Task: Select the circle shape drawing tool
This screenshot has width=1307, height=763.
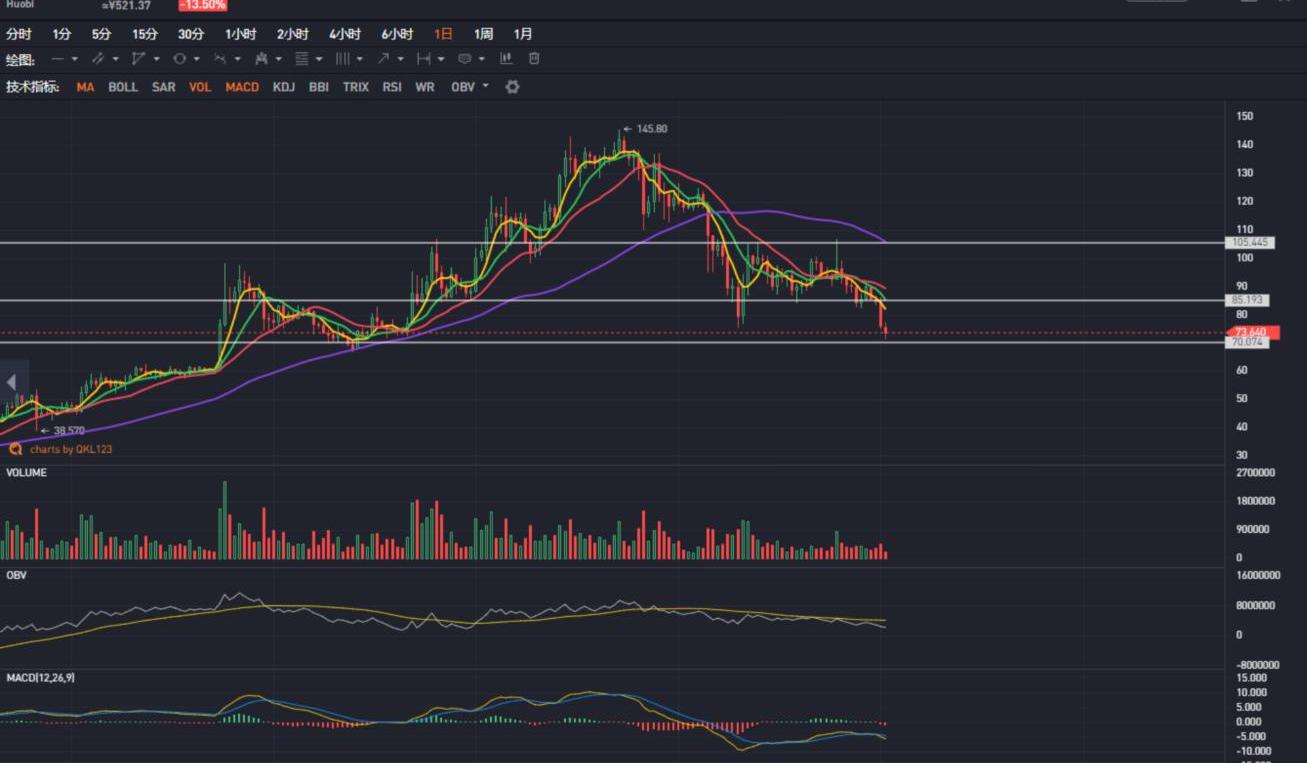Action: coord(180,59)
